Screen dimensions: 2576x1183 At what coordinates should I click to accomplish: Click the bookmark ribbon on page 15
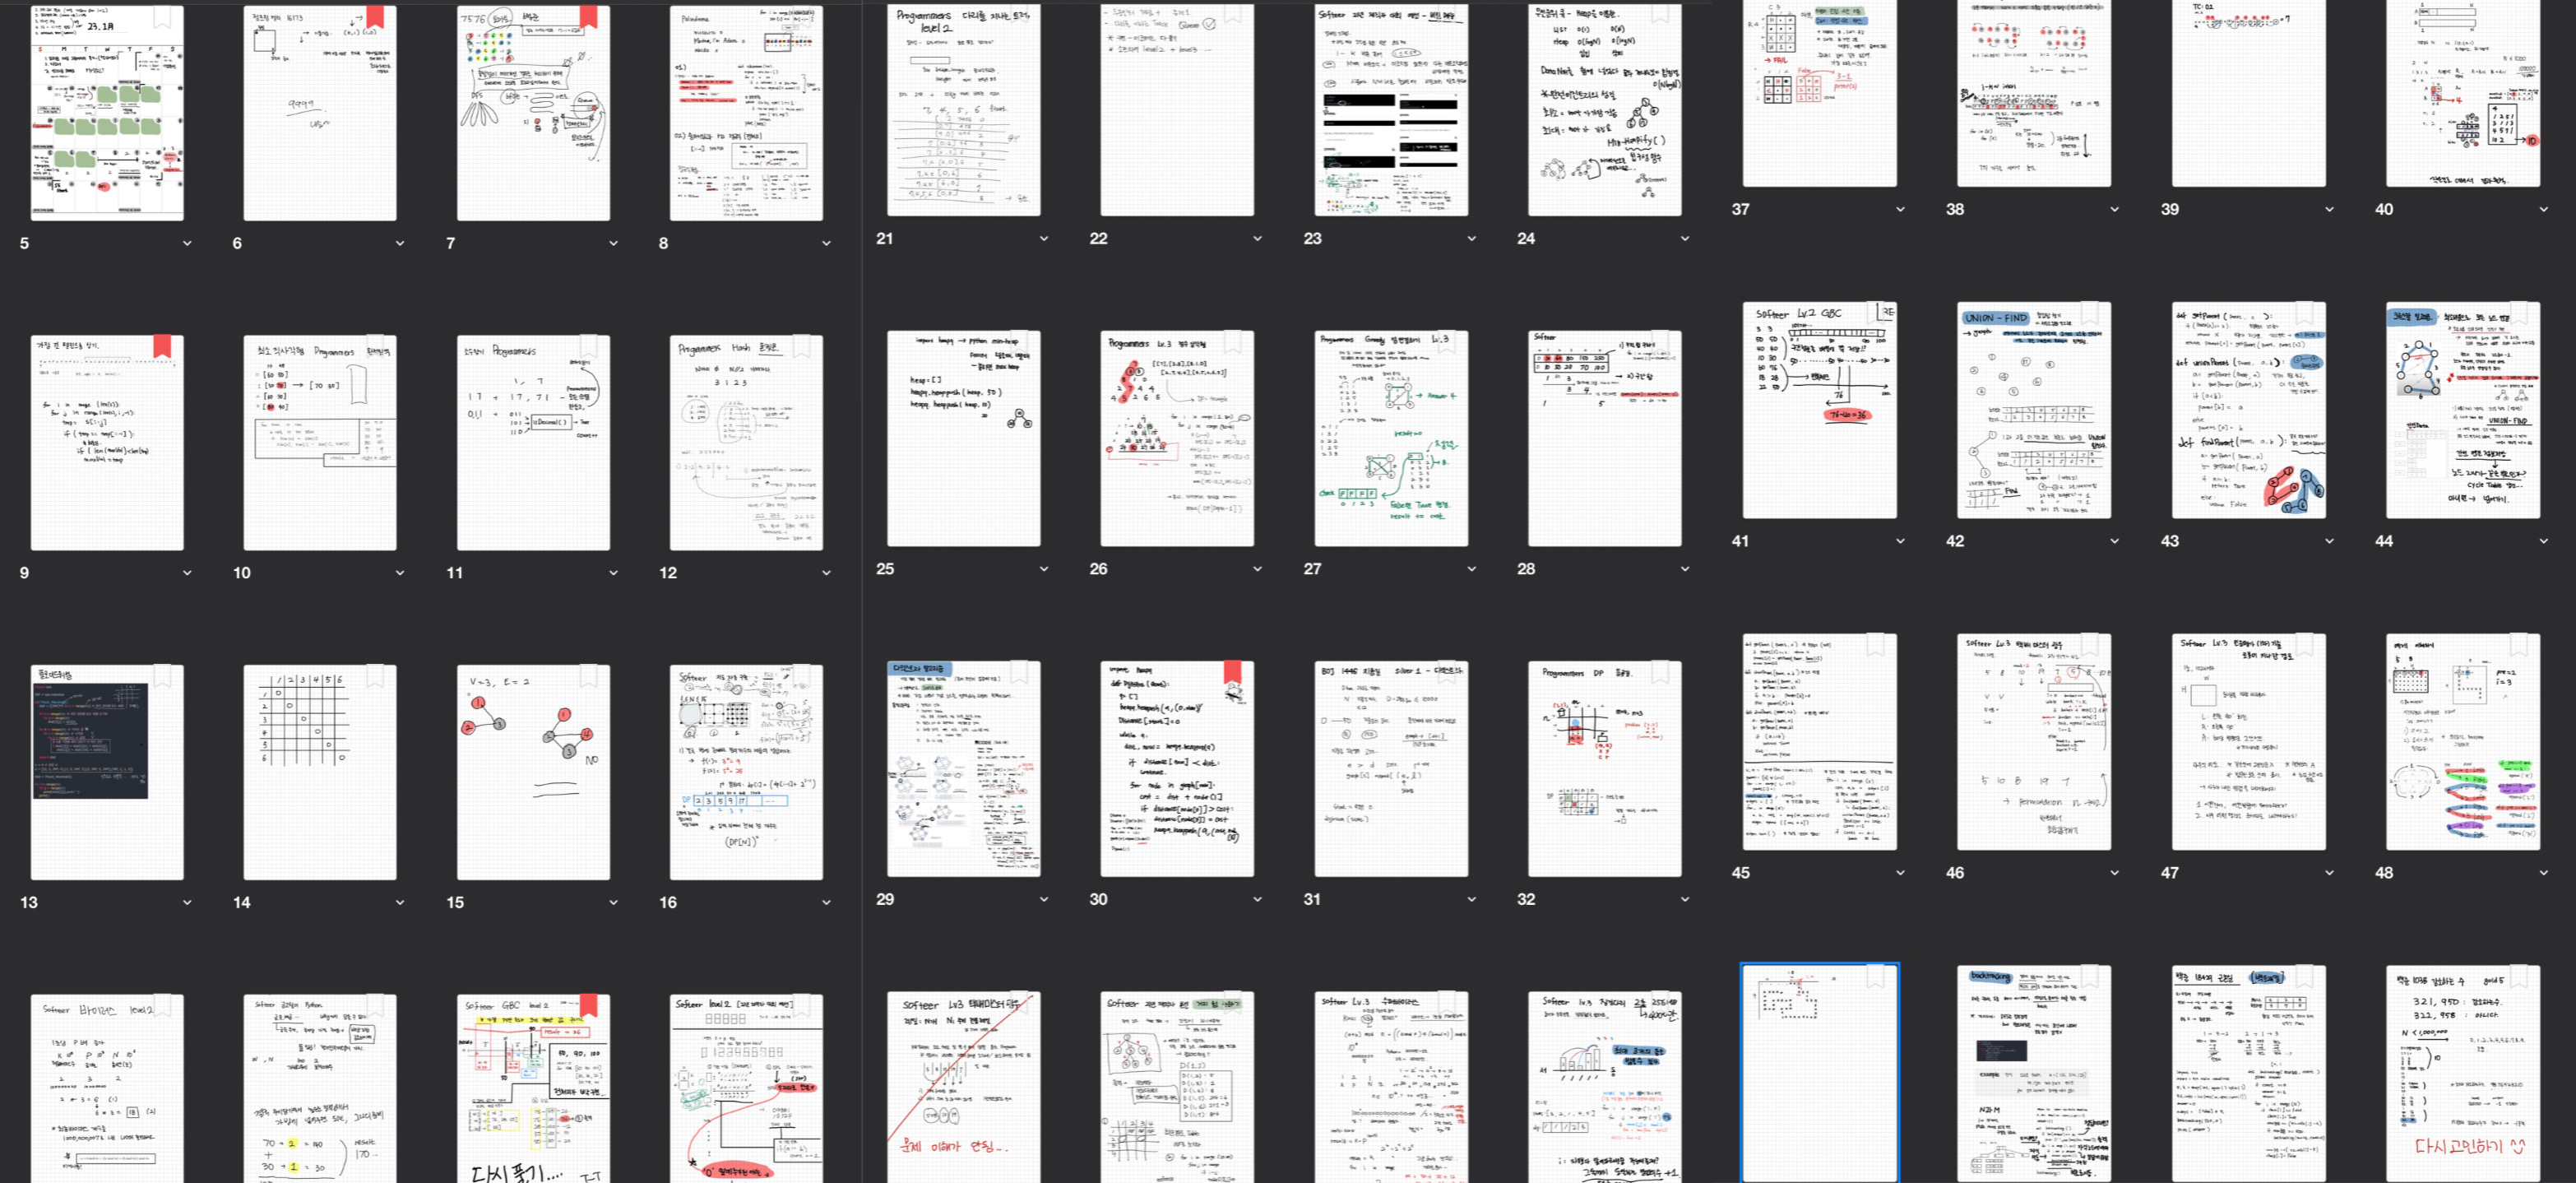coord(589,677)
